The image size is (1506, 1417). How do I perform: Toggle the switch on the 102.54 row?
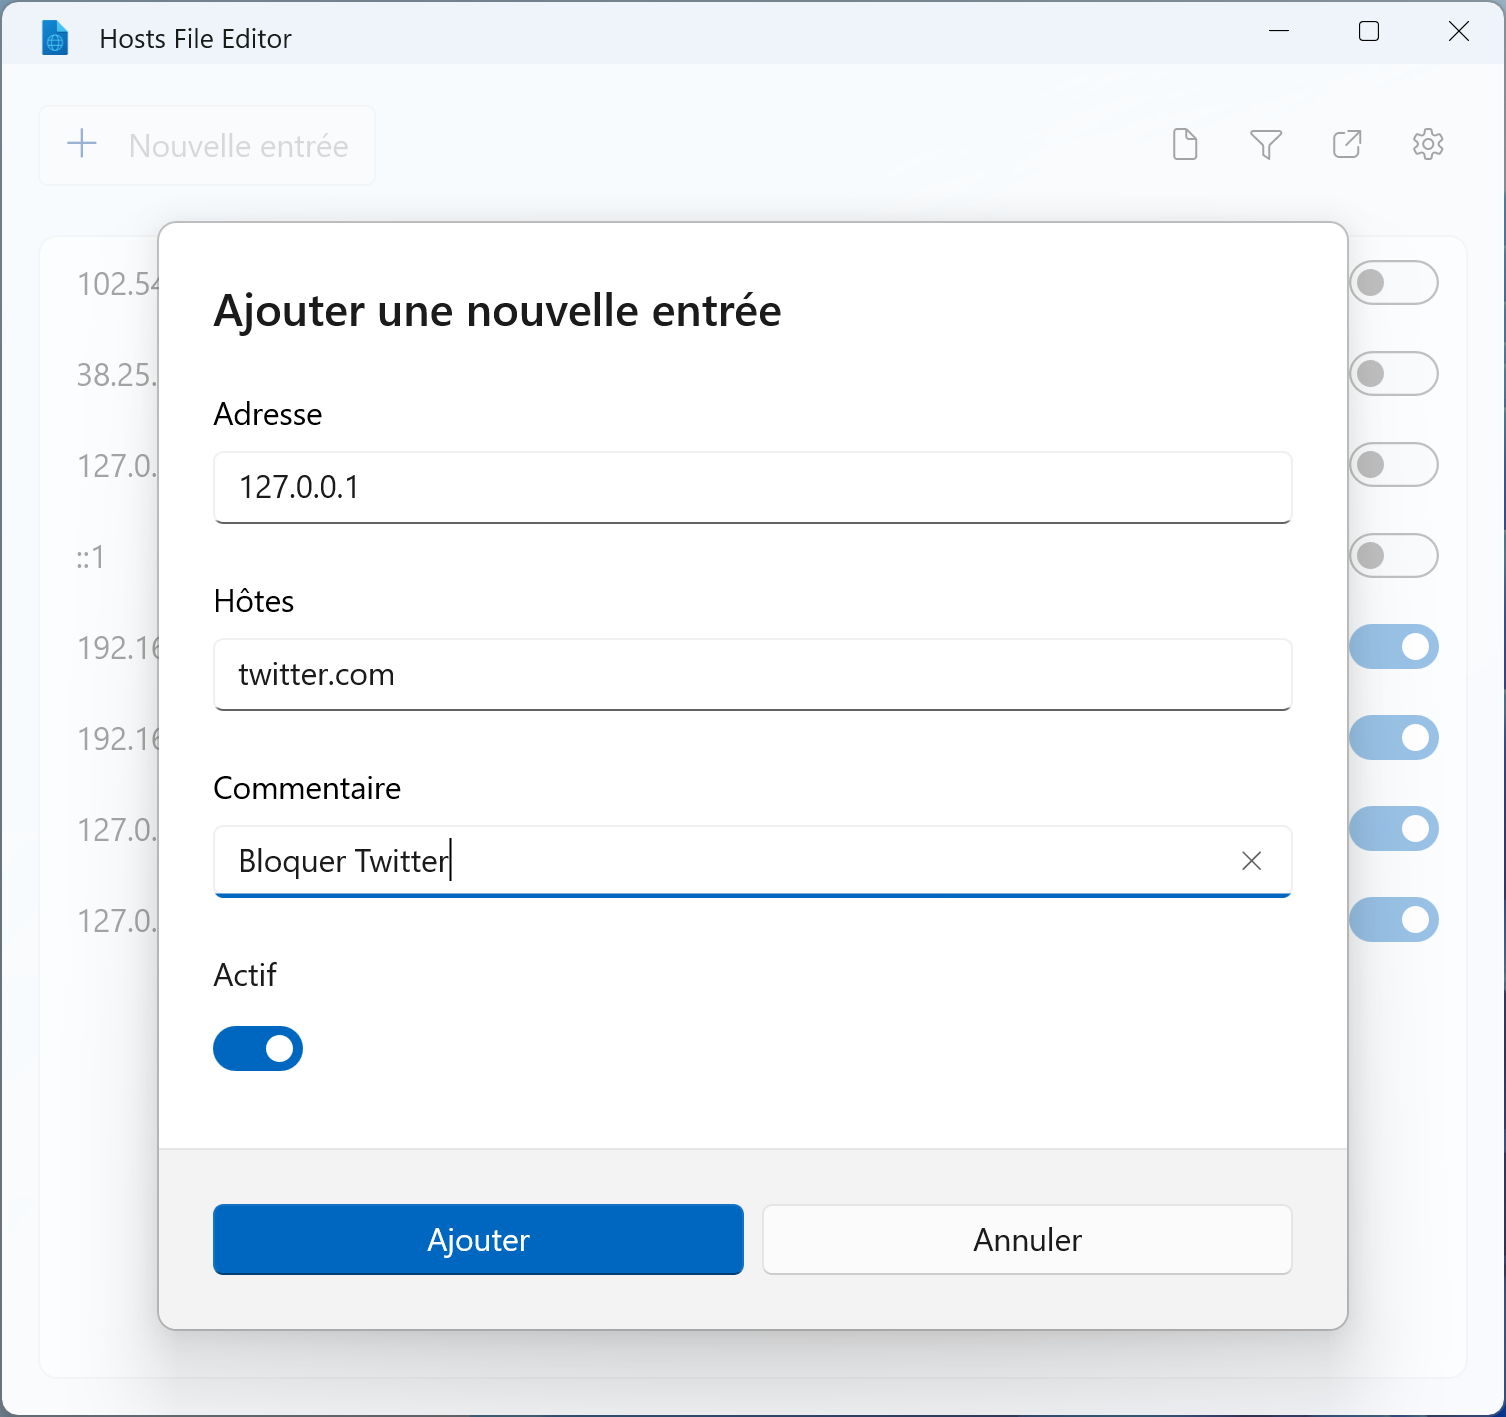(1394, 283)
